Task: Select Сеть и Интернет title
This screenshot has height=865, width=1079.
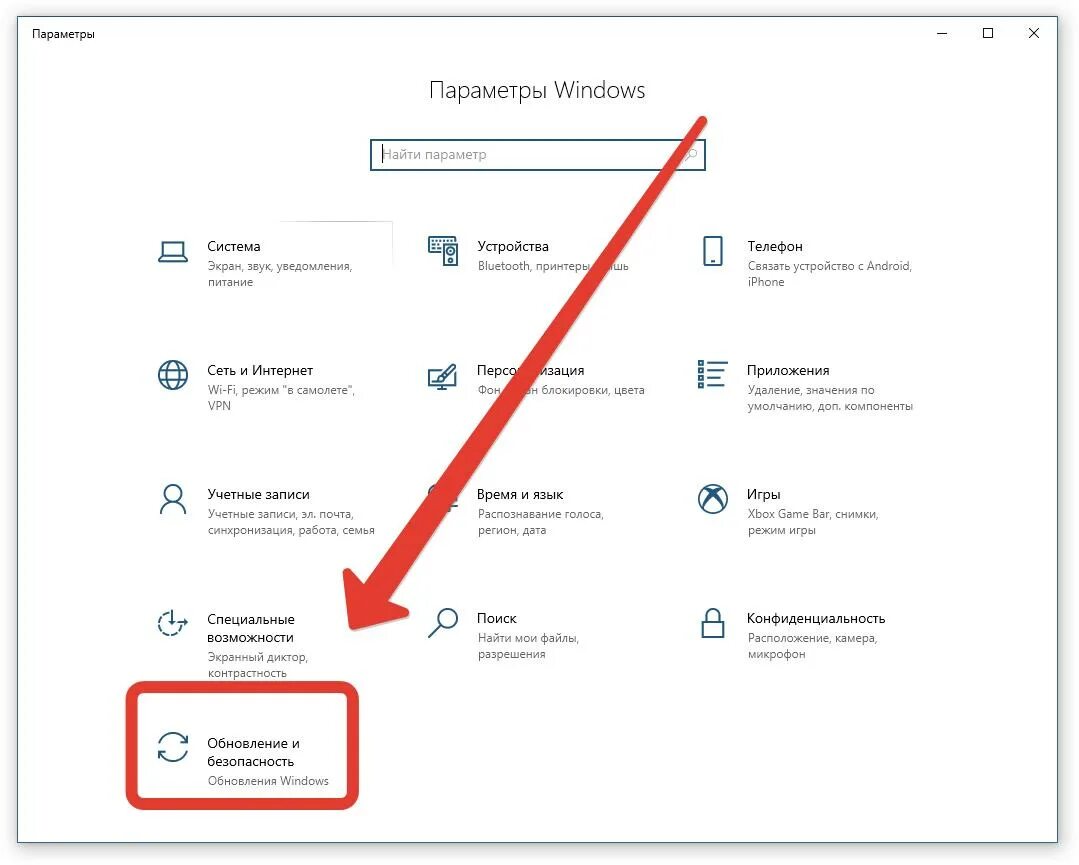Action: [260, 370]
